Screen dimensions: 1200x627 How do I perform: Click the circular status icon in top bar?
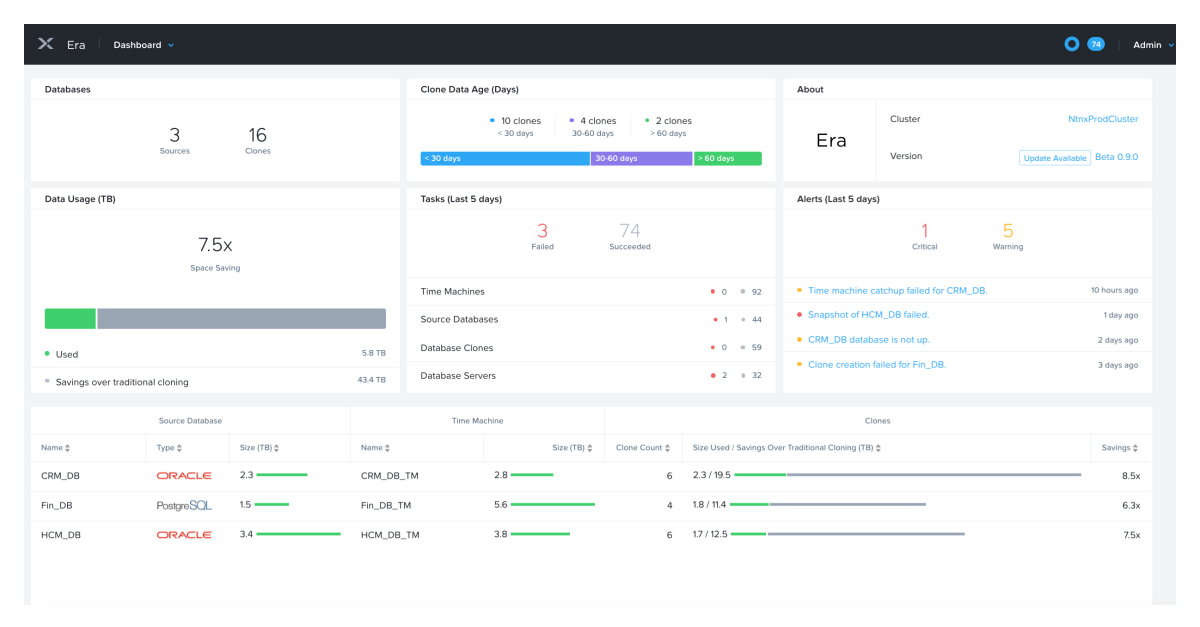coord(1071,44)
